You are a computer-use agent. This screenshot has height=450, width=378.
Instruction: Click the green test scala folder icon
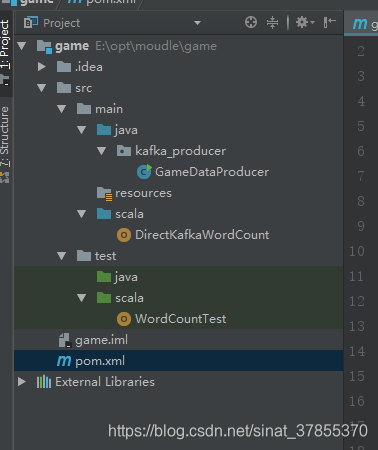(104, 298)
